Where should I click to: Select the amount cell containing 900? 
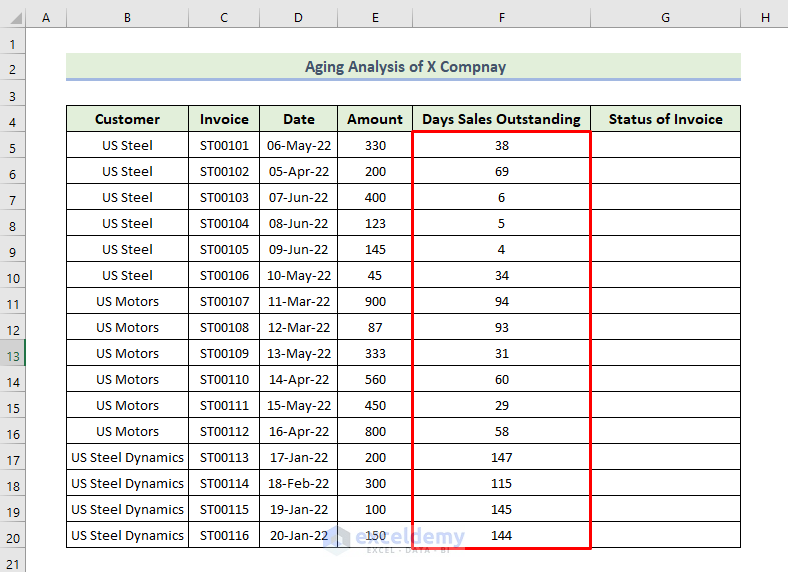(x=375, y=301)
